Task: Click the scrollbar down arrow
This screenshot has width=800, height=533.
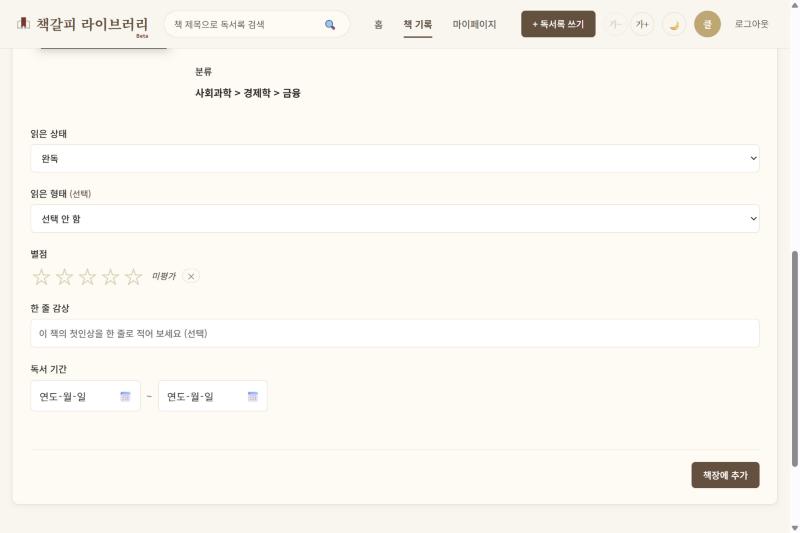Action: pyautogui.click(x=794, y=528)
